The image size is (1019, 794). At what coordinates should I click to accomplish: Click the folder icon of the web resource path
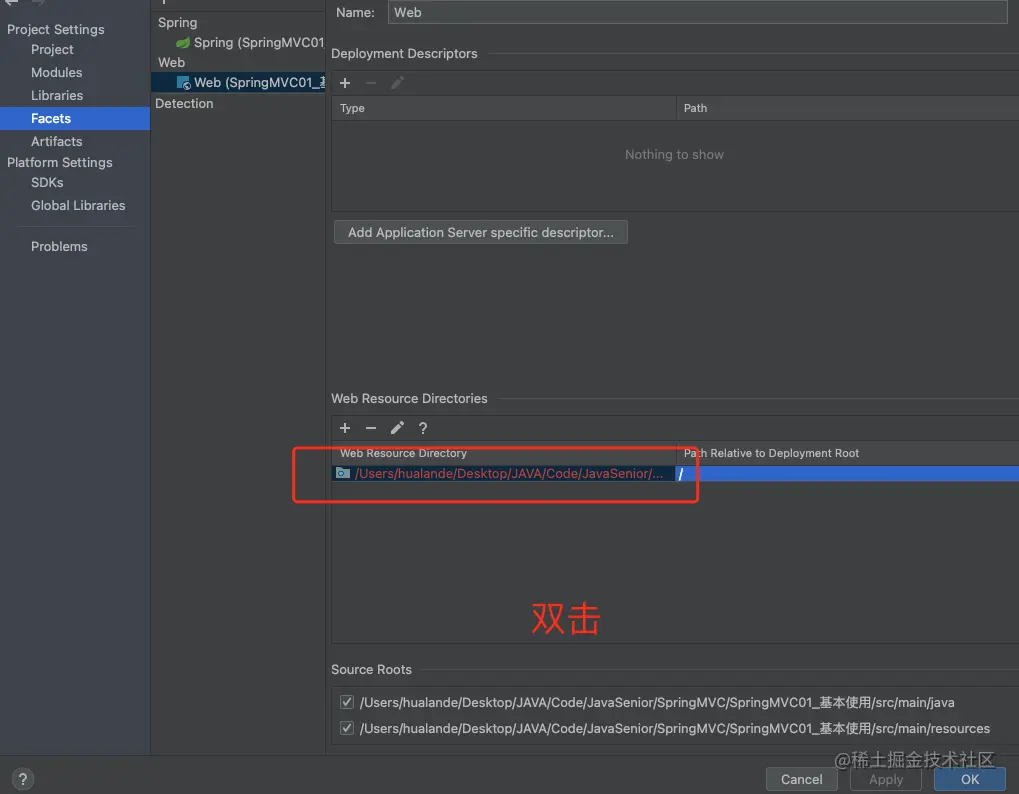(342, 474)
